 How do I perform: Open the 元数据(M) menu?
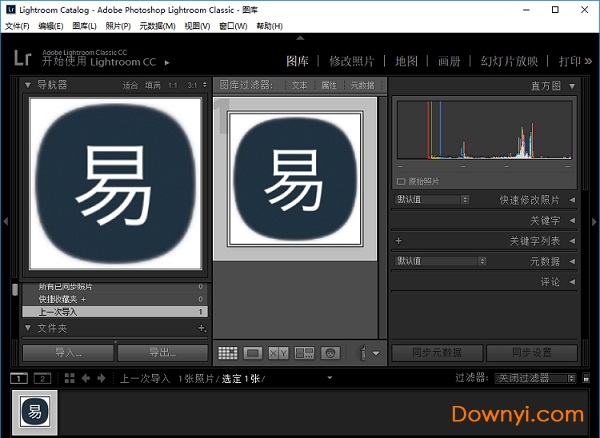click(159, 26)
